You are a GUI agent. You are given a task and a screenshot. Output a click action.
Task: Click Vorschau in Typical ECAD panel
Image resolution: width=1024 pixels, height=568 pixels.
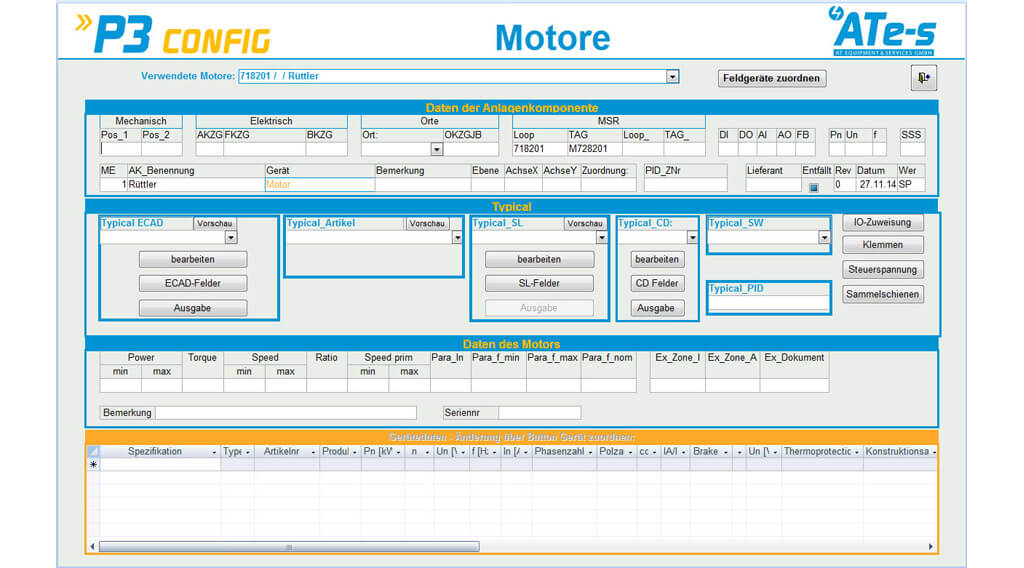215,224
